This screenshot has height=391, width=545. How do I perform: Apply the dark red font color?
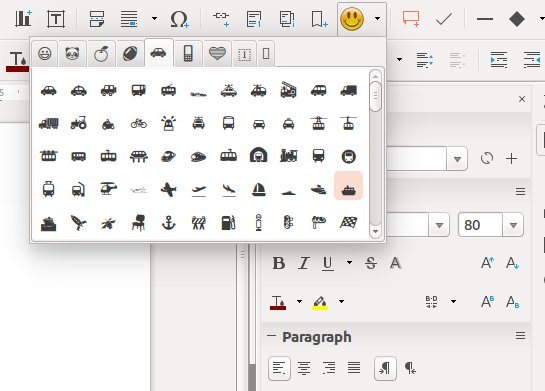pyautogui.click(x=278, y=302)
